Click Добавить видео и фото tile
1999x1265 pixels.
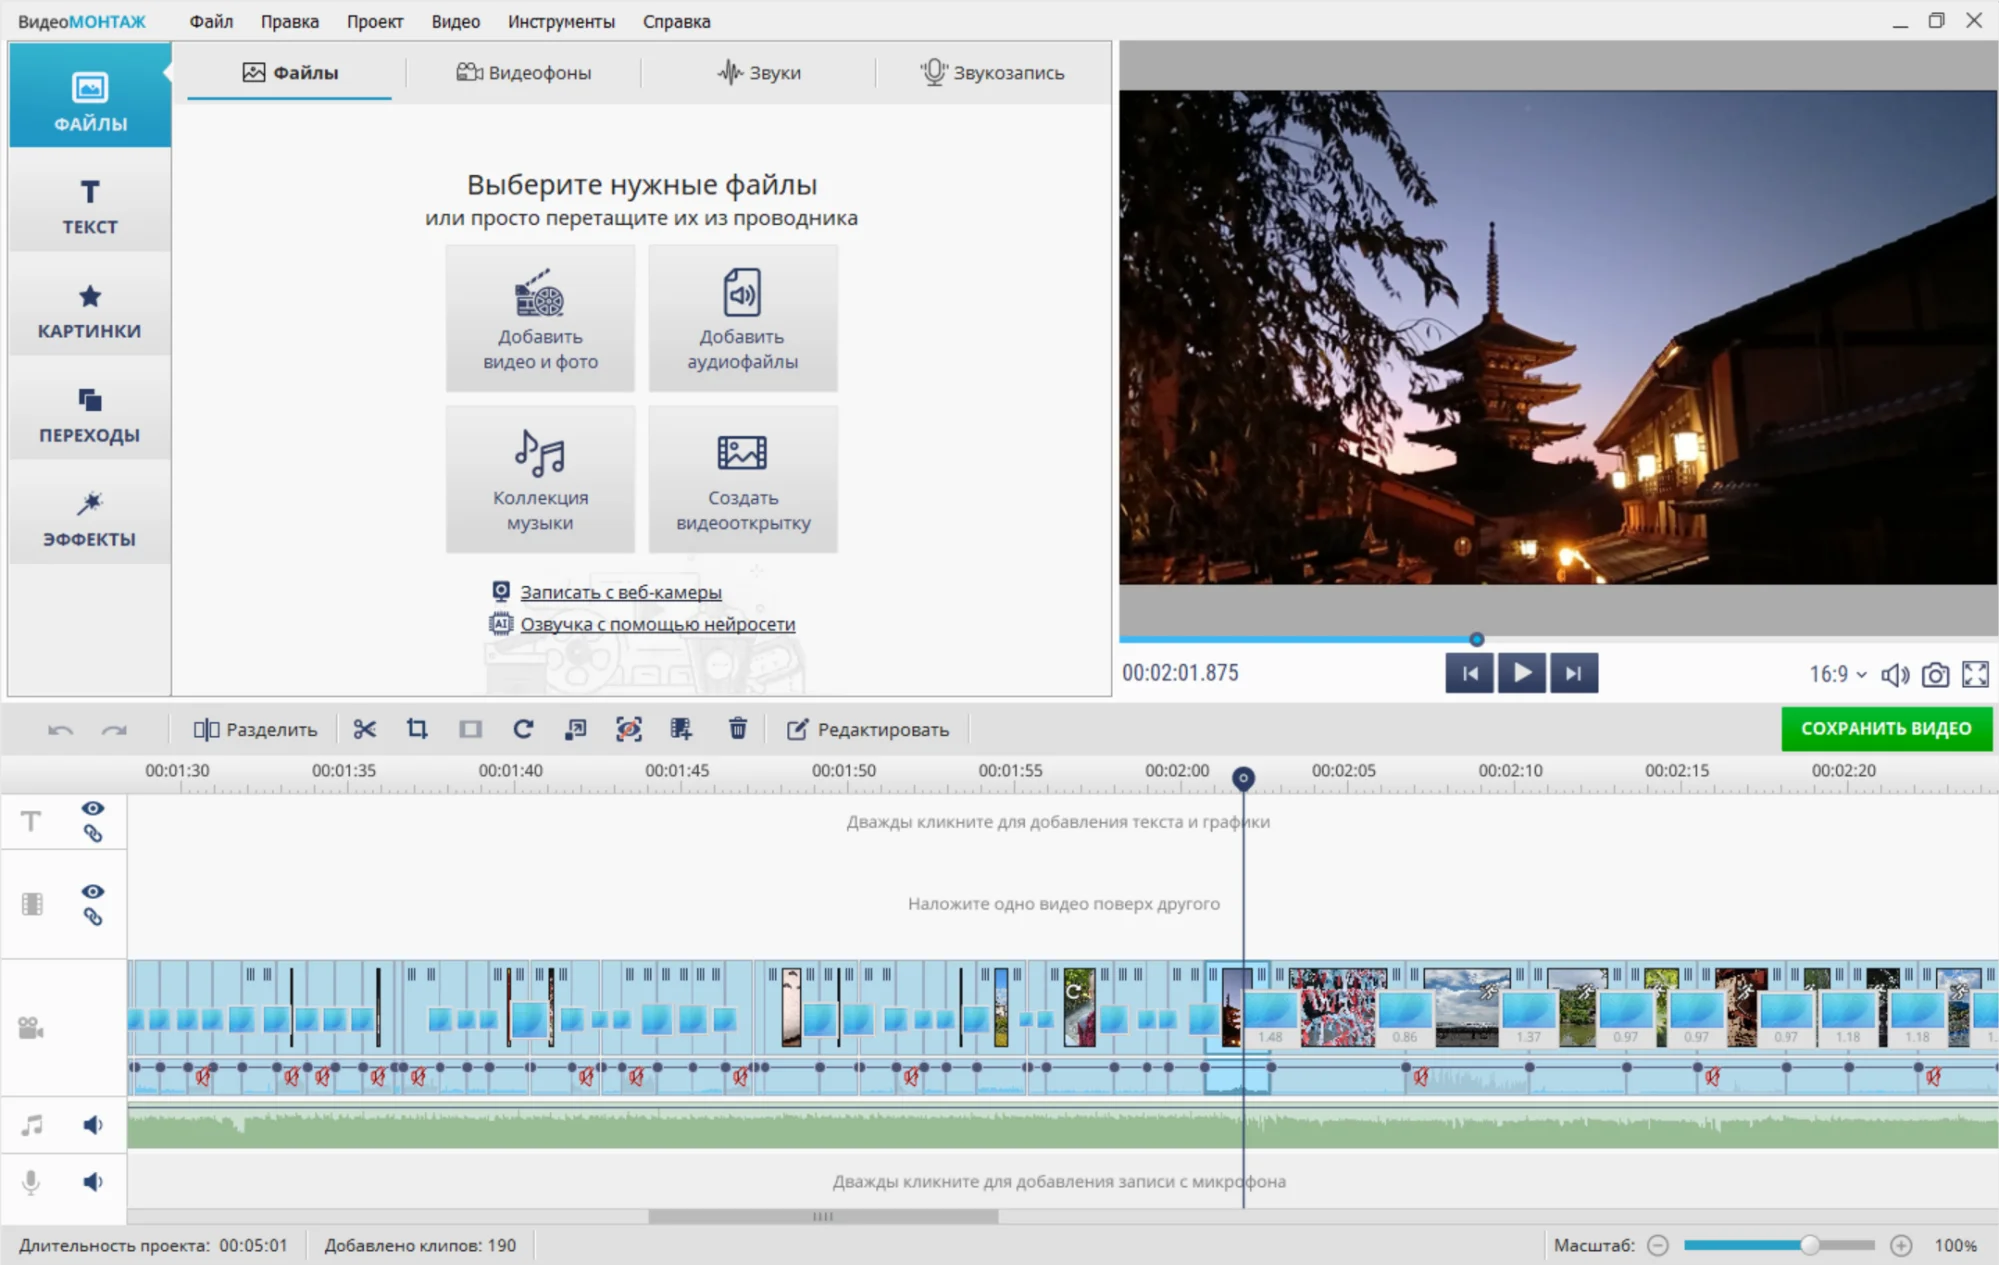[540, 318]
